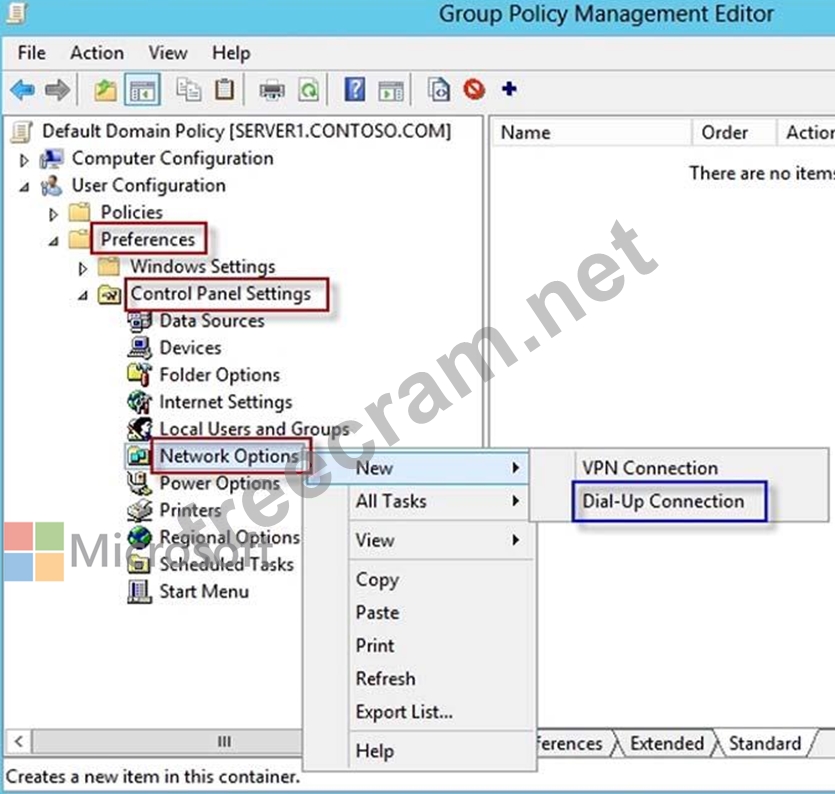Click the Folder Options icon in tree
The height and width of the screenshot is (794, 835).
pyautogui.click(x=140, y=374)
